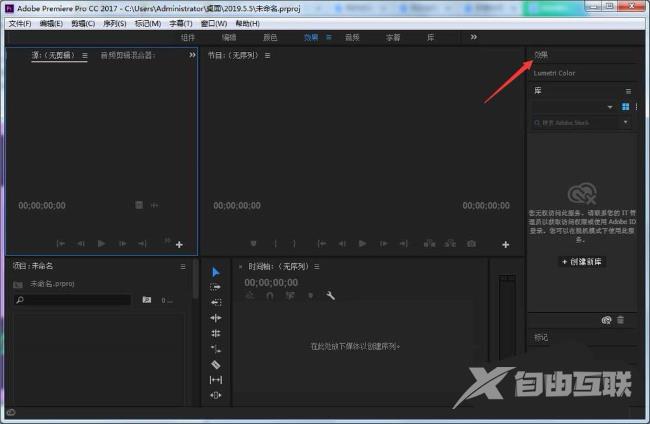The image size is (650, 424).
Task: Click the trash icon in Libraries panel
Action: [620, 320]
